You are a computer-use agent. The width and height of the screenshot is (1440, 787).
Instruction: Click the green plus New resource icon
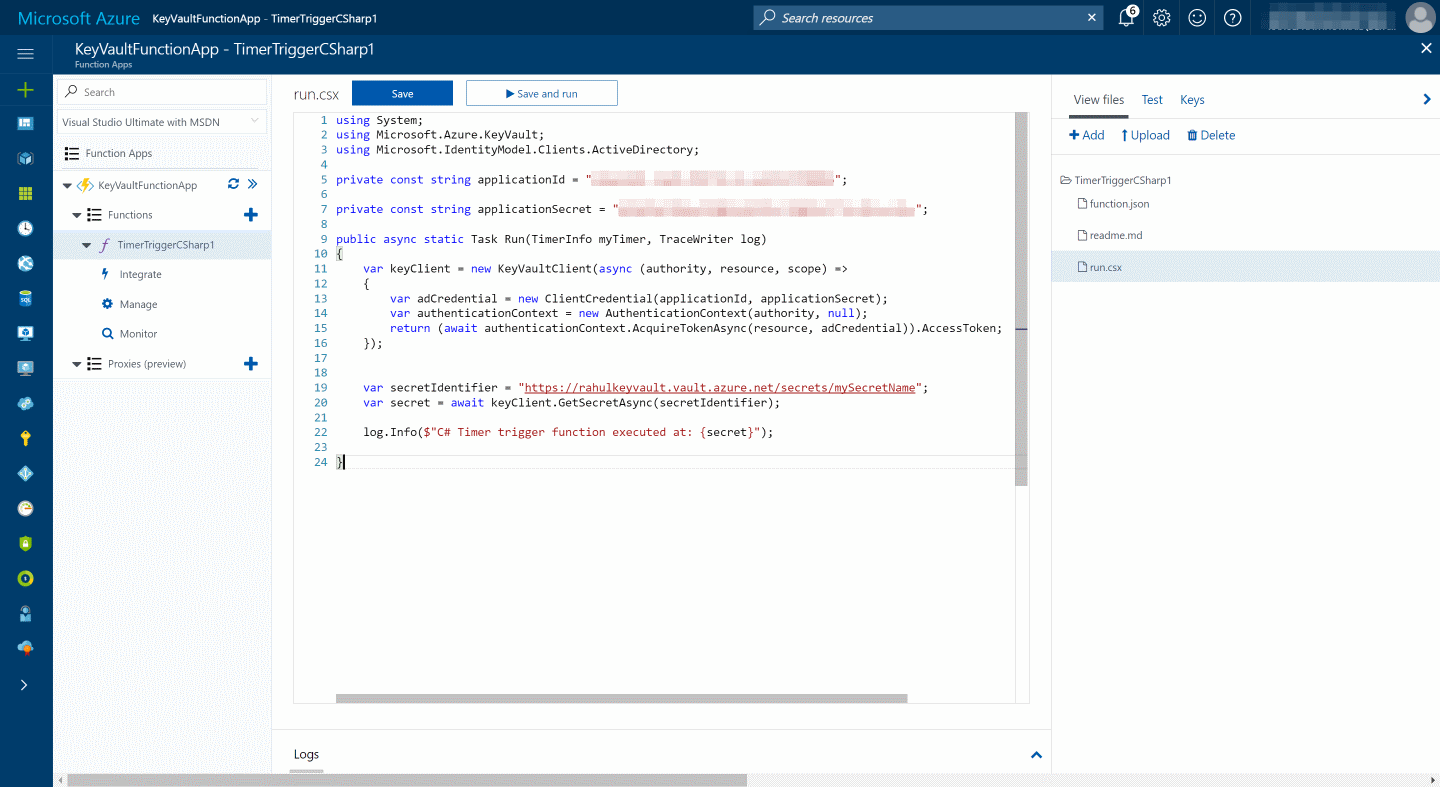(x=25, y=90)
